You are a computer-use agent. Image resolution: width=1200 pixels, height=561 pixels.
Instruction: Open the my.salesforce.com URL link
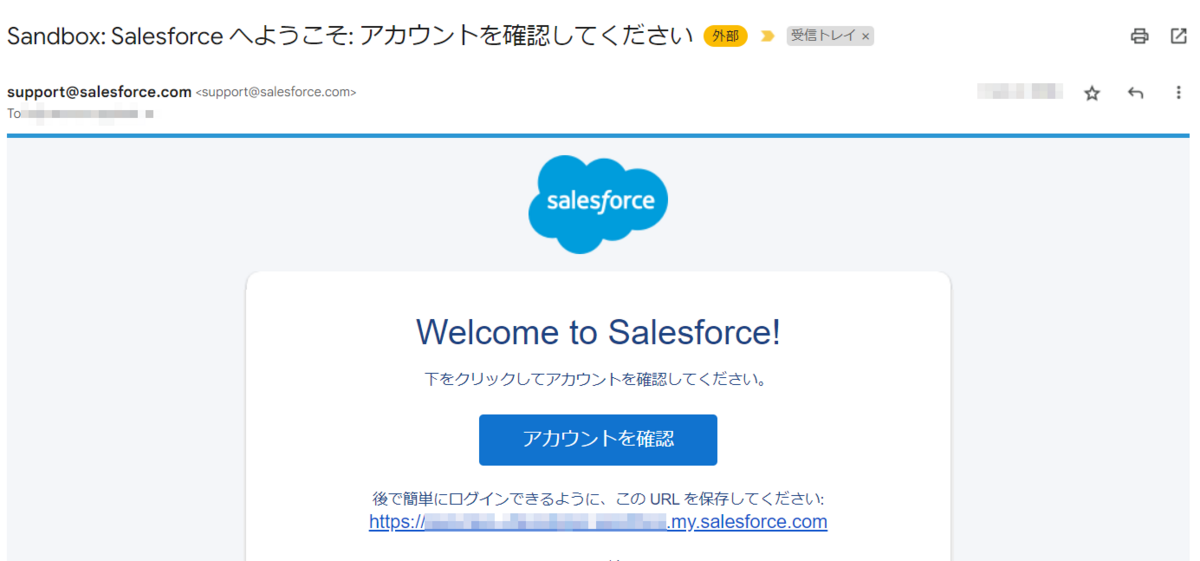pos(598,522)
